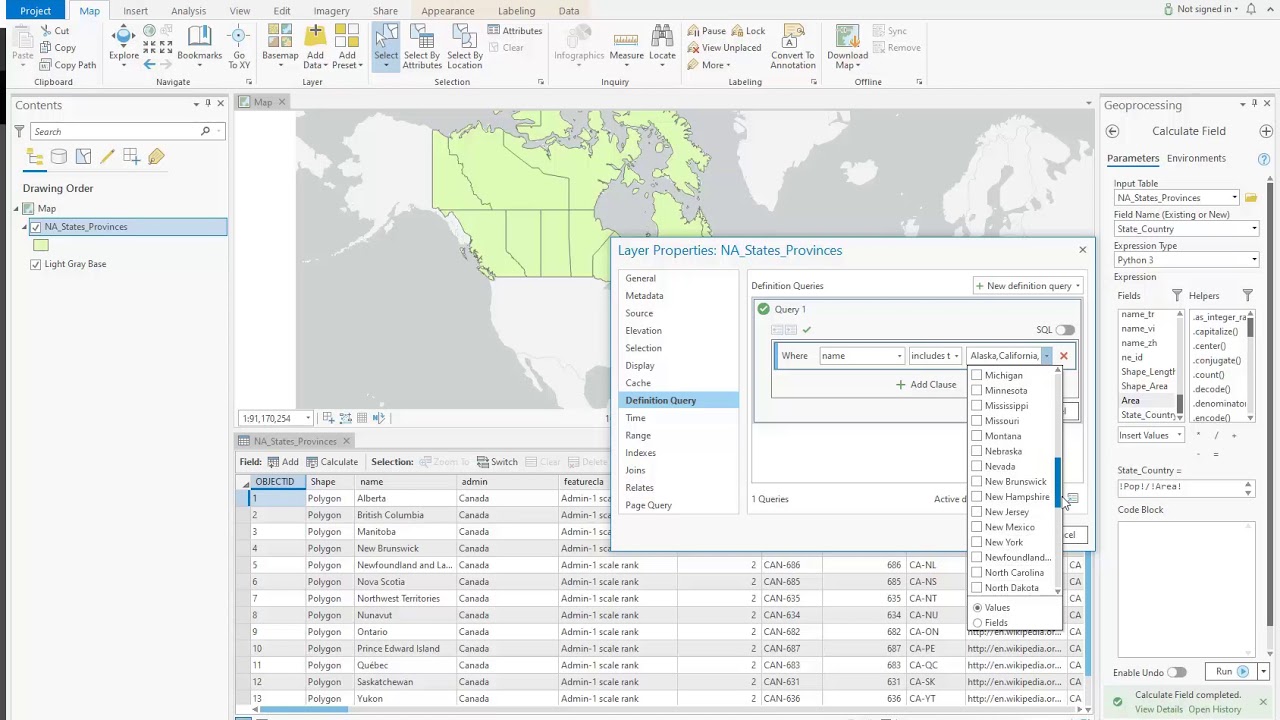
Task: Click Add field in attribute table
Action: click(x=283, y=462)
